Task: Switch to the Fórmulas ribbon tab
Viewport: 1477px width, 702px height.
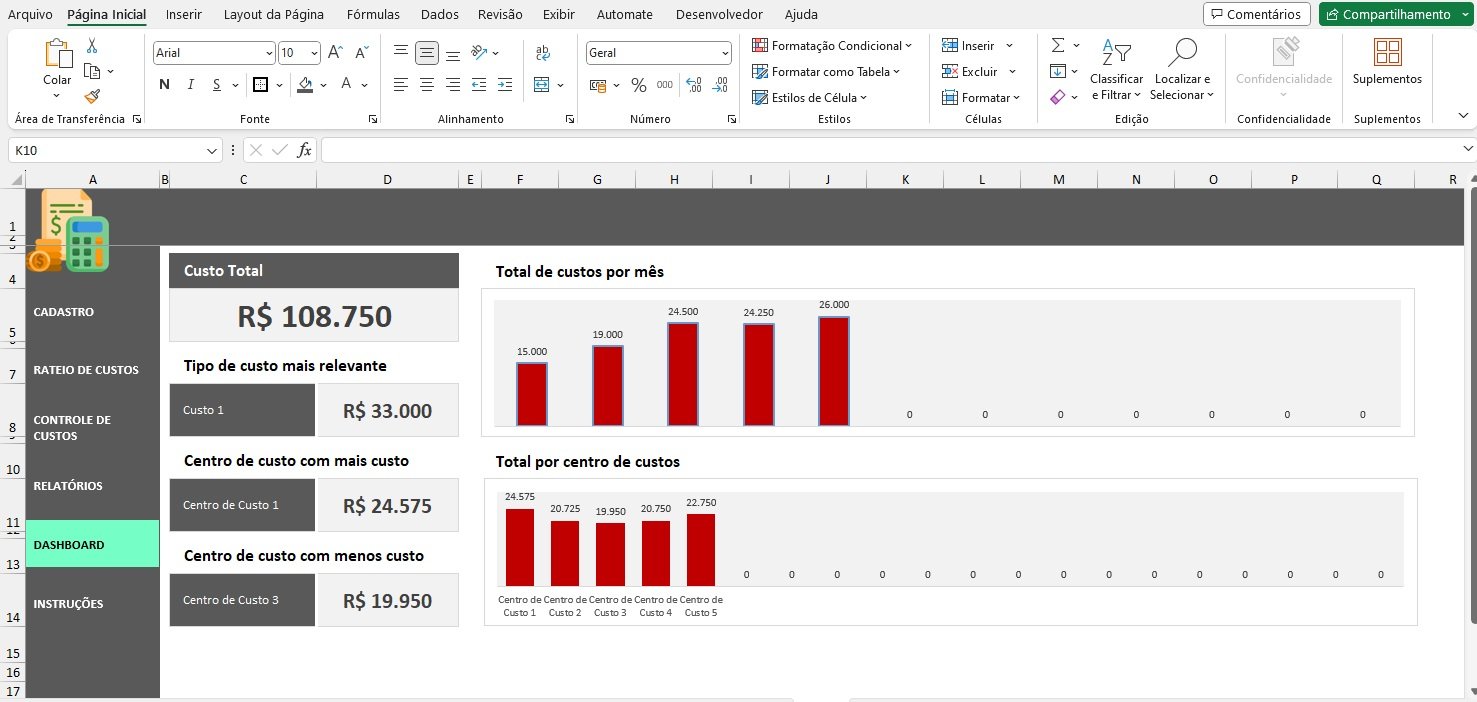Action: pyautogui.click(x=373, y=15)
